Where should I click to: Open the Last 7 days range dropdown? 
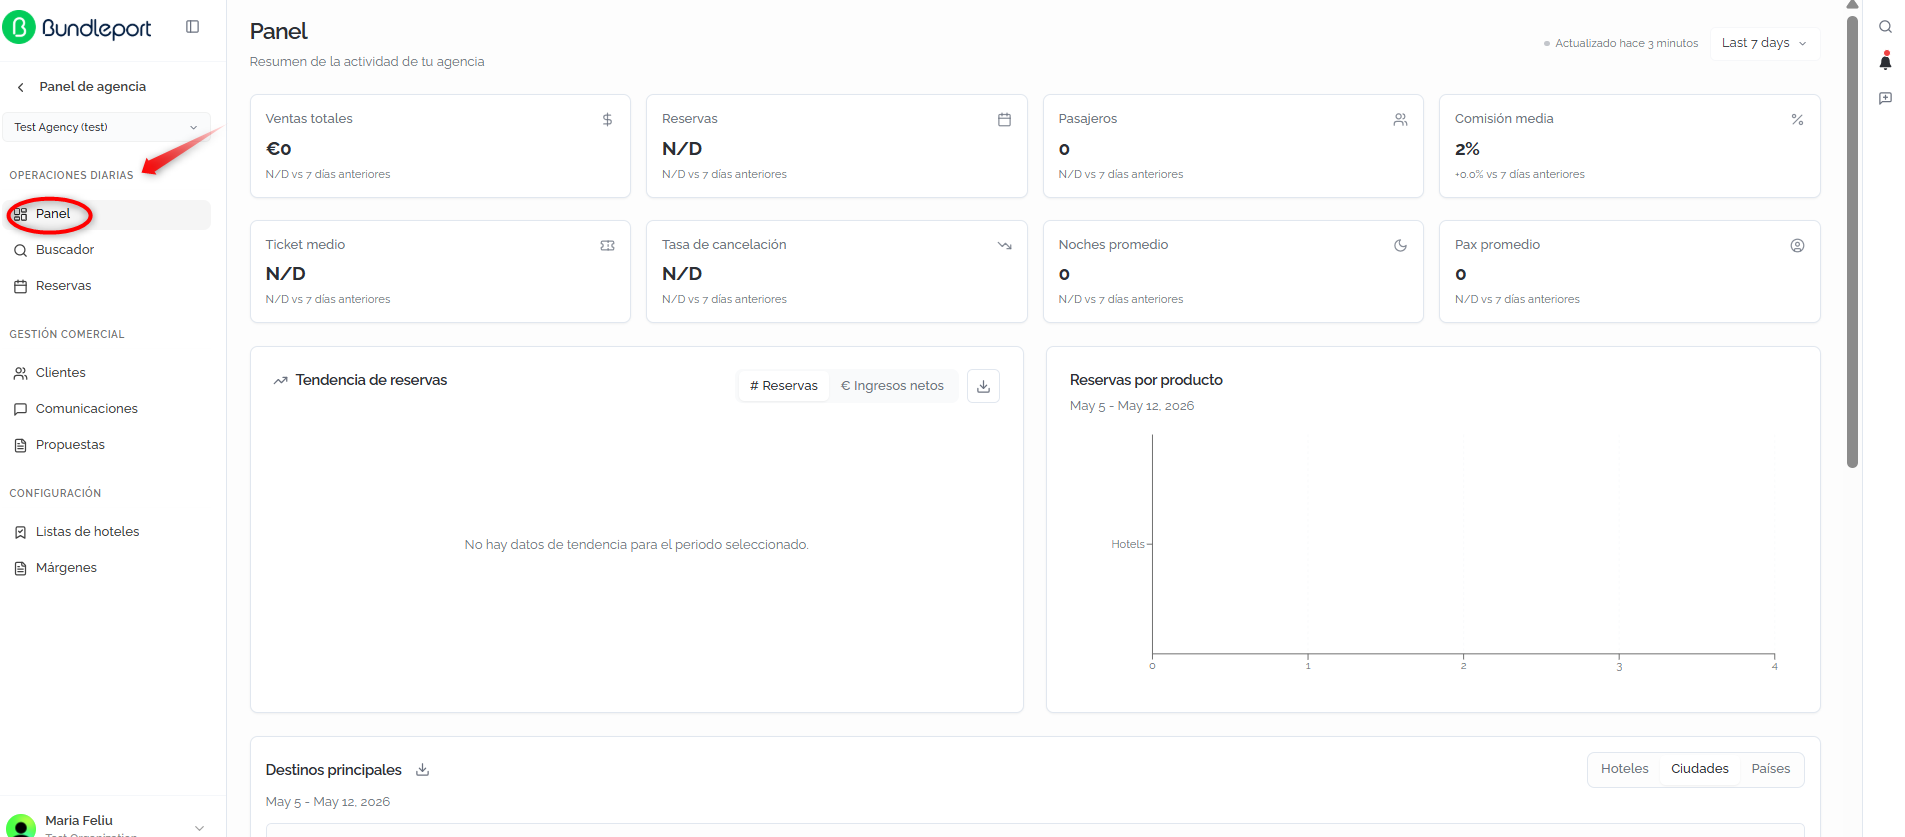click(1764, 43)
